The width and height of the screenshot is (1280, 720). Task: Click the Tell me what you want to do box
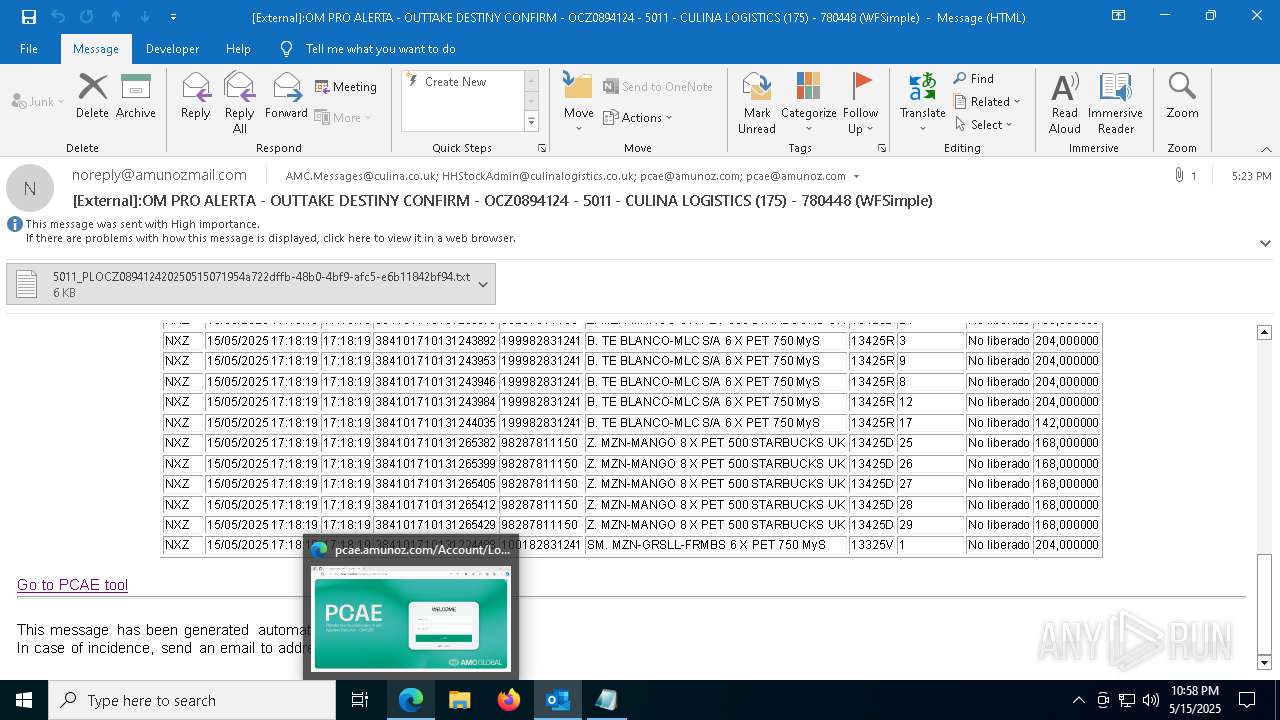[380, 49]
